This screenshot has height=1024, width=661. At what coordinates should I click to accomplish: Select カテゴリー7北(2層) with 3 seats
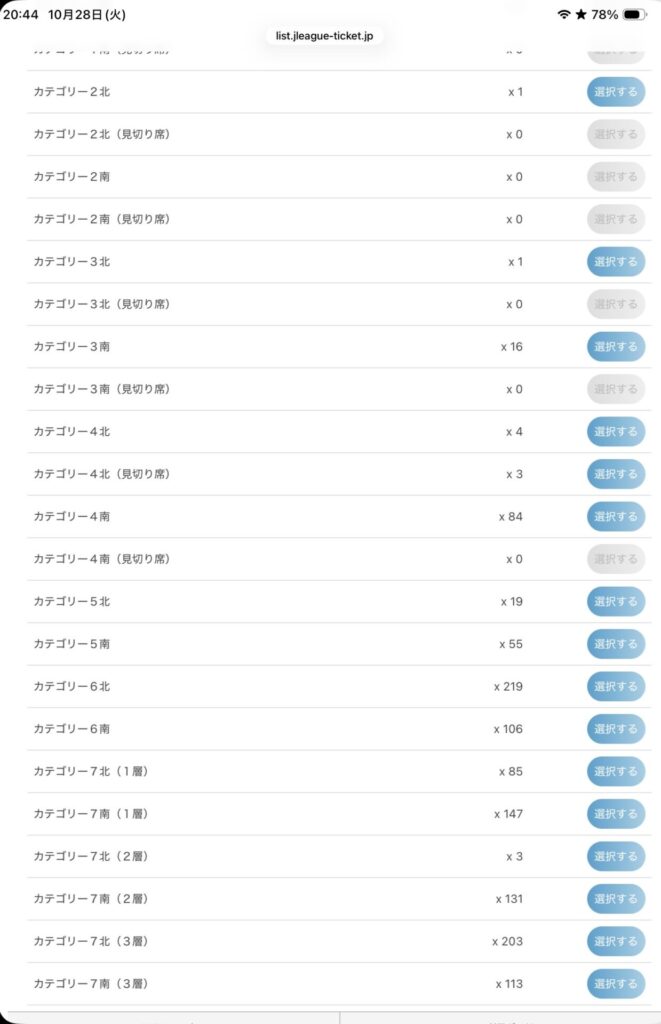615,857
